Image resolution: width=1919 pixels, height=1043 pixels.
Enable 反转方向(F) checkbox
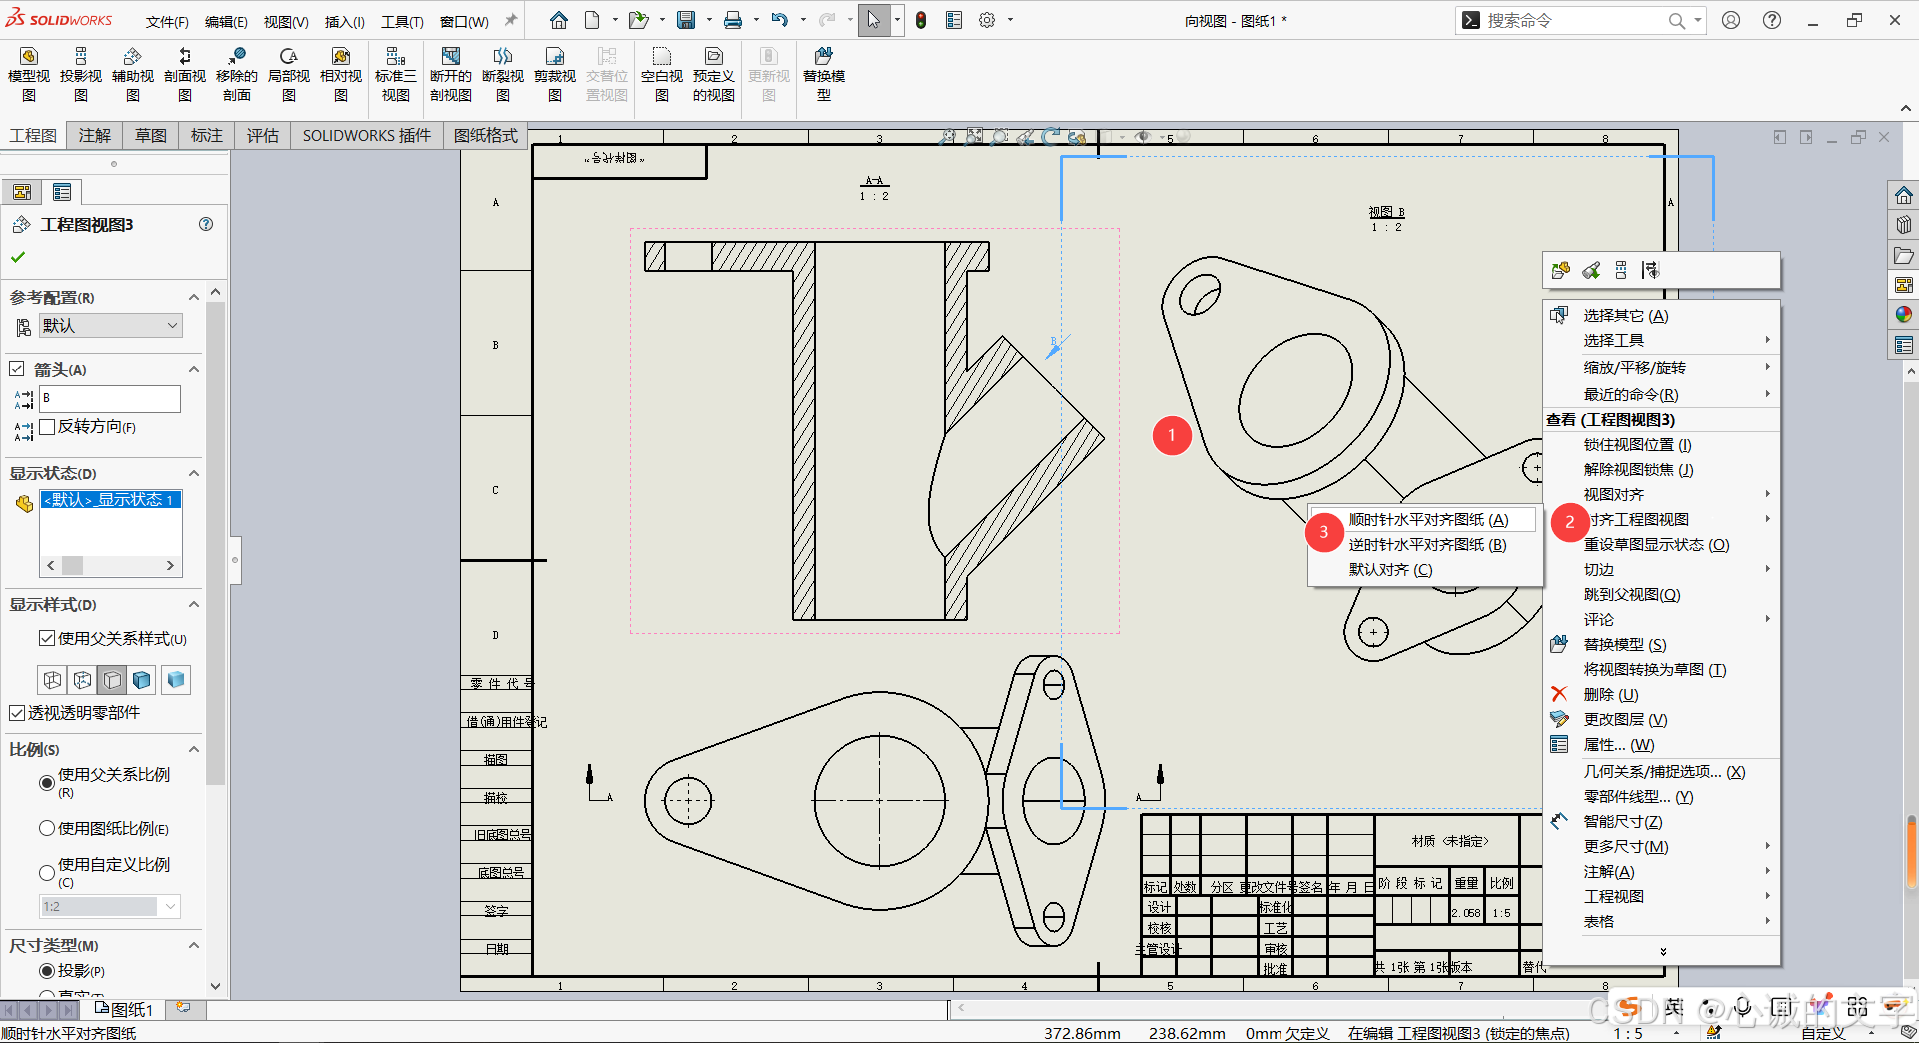[47, 427]
